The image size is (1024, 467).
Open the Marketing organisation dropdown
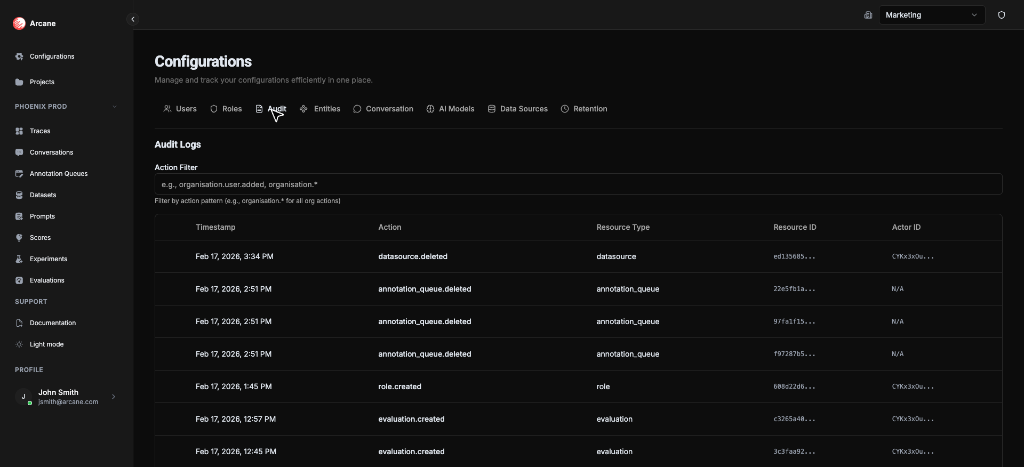[x=932, y=15]
